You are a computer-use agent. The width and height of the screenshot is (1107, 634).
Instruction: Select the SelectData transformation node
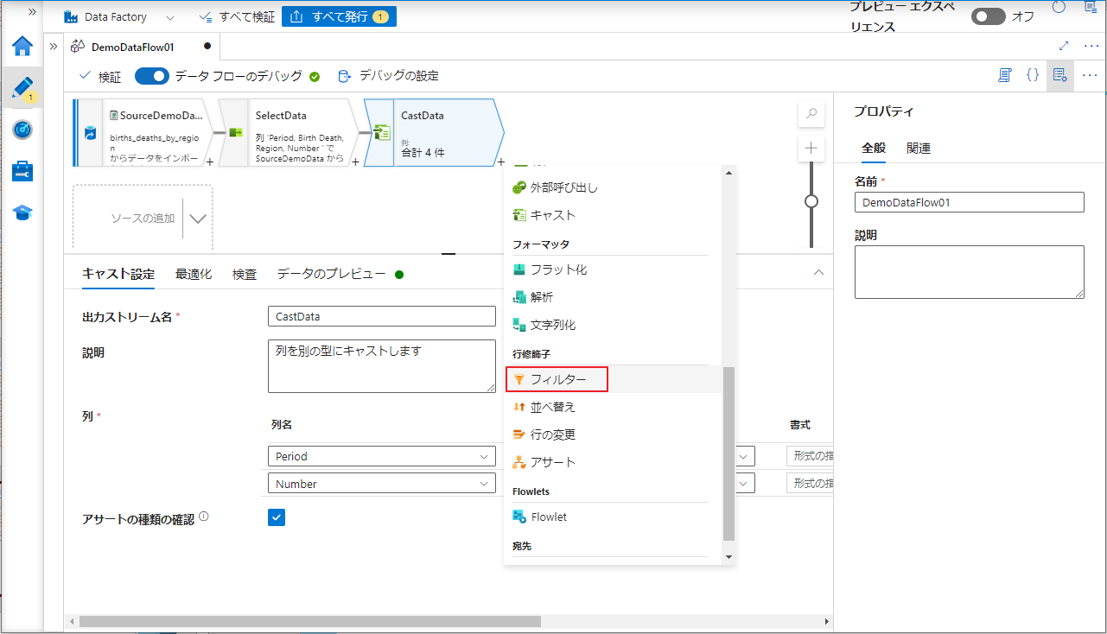click(x=287, y=133)
